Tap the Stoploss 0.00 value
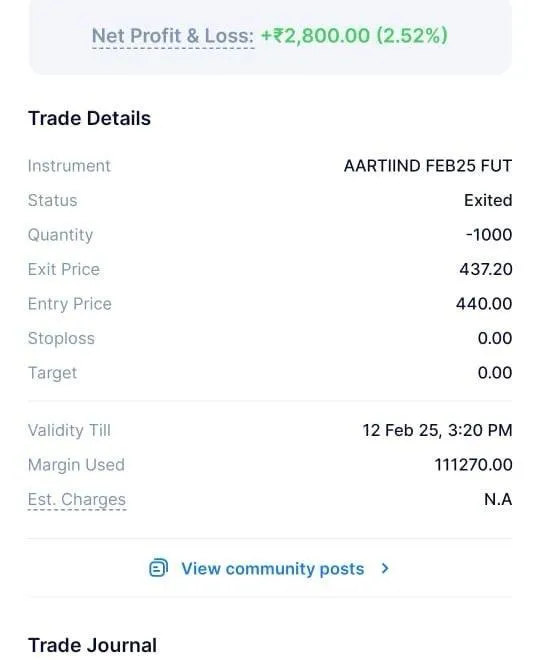 495,338
